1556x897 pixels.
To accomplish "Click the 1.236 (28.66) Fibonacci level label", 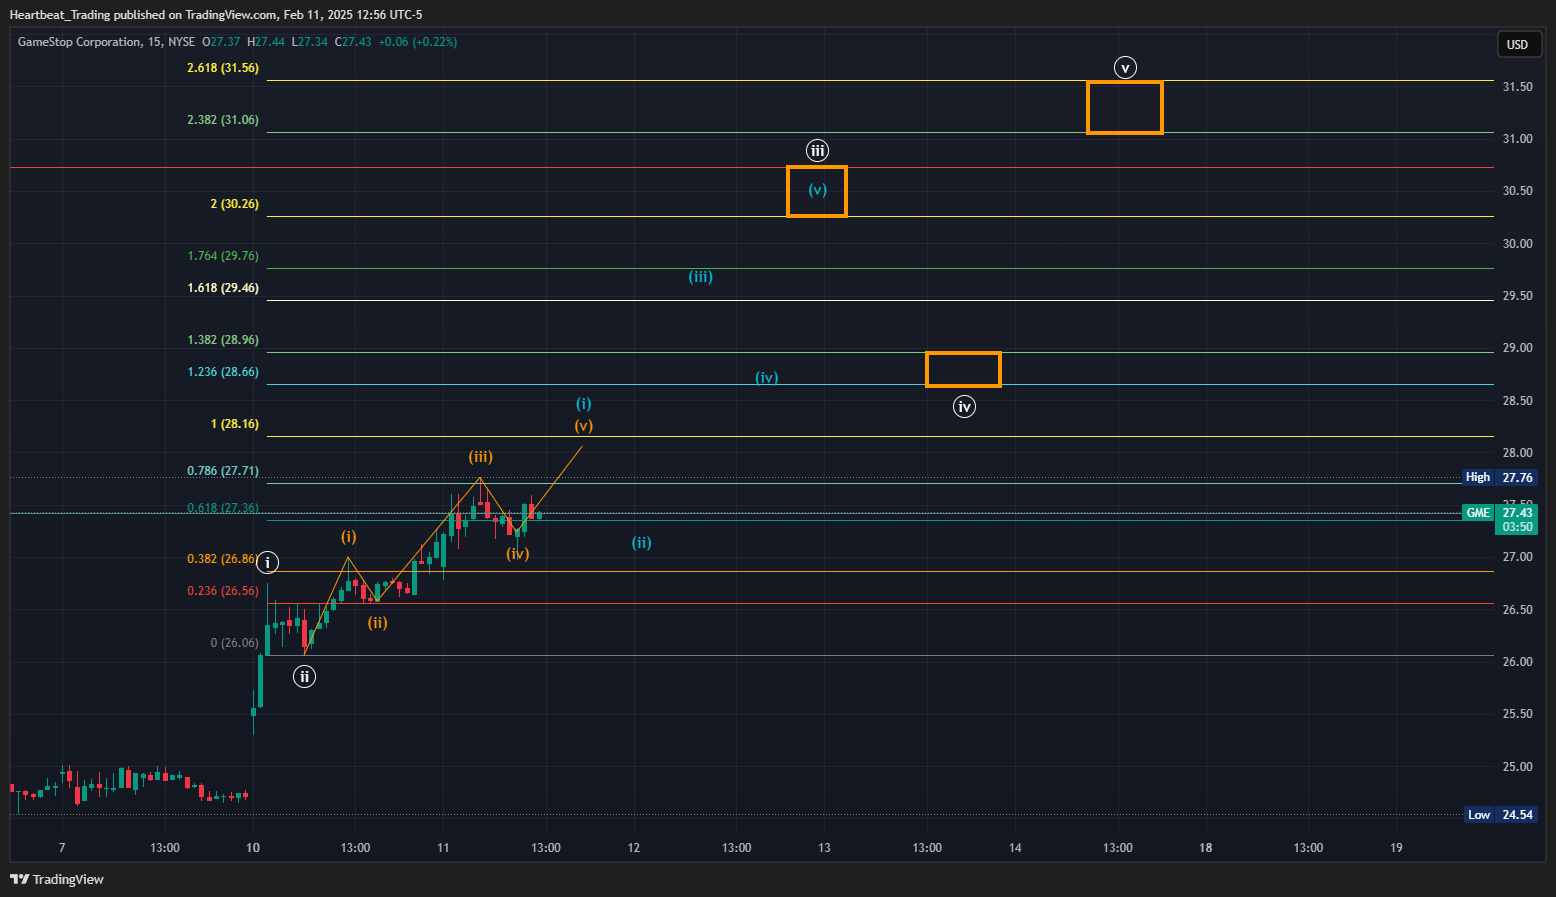I will coord(223,372).
